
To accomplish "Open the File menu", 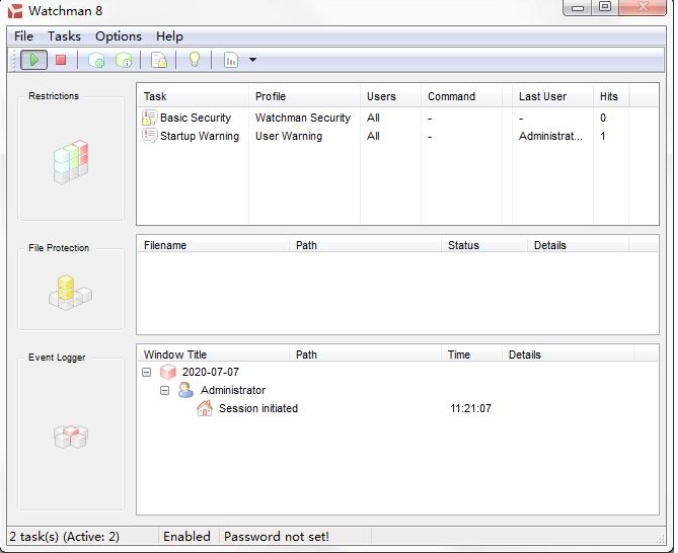I will click(x=23, y=36).
